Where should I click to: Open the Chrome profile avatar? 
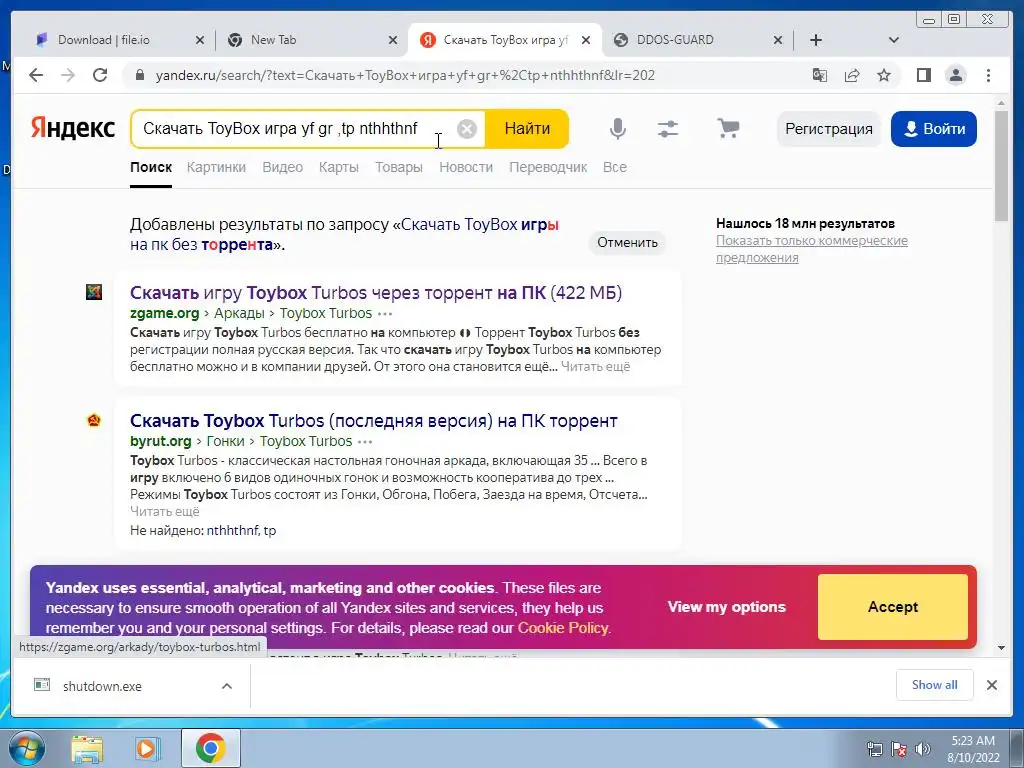click(x=955, y=75)
